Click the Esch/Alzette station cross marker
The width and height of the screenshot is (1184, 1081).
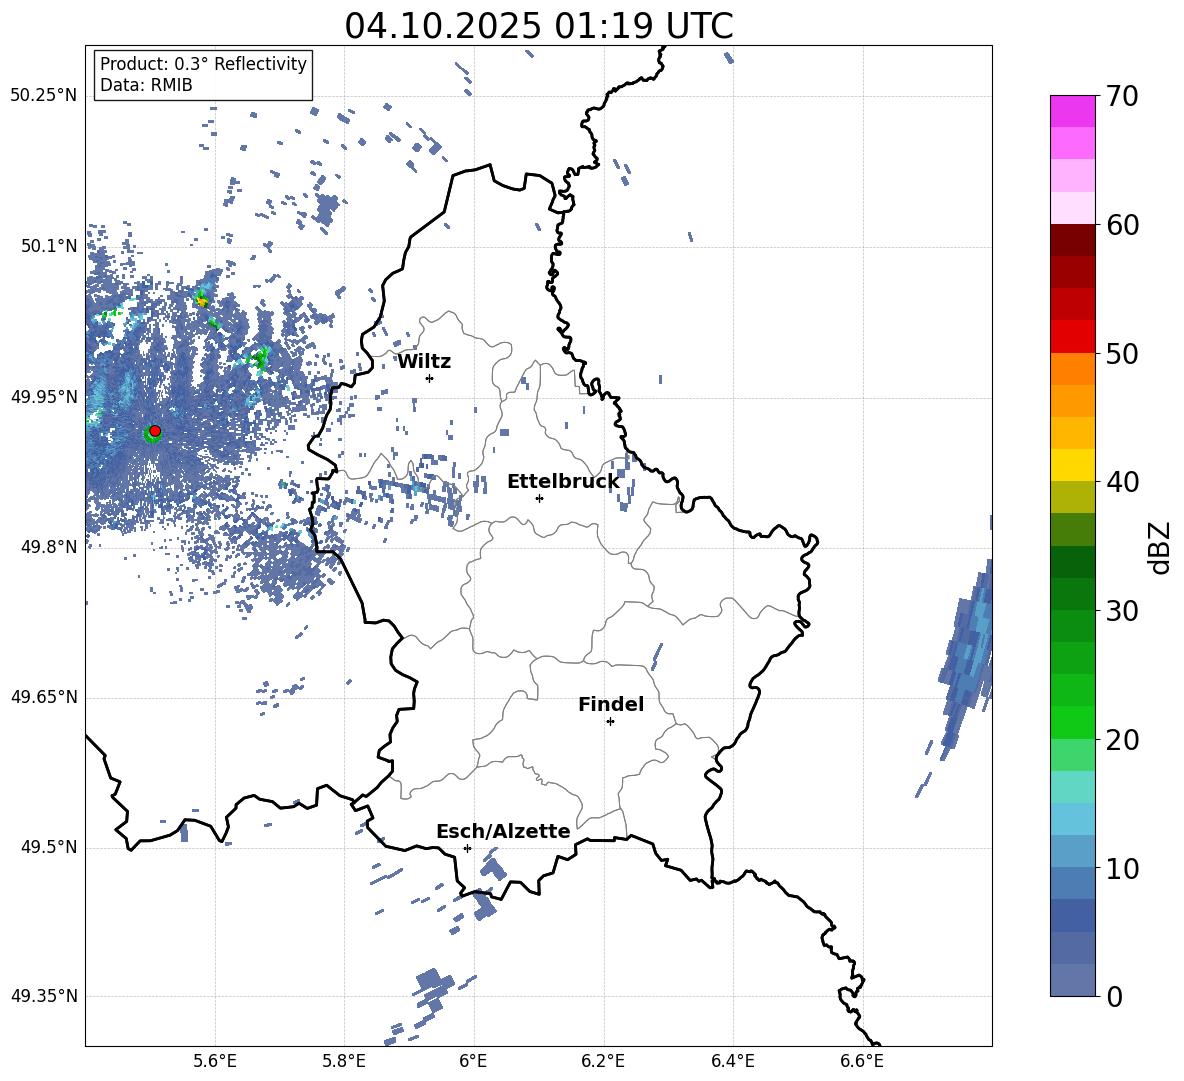(467, 848)
